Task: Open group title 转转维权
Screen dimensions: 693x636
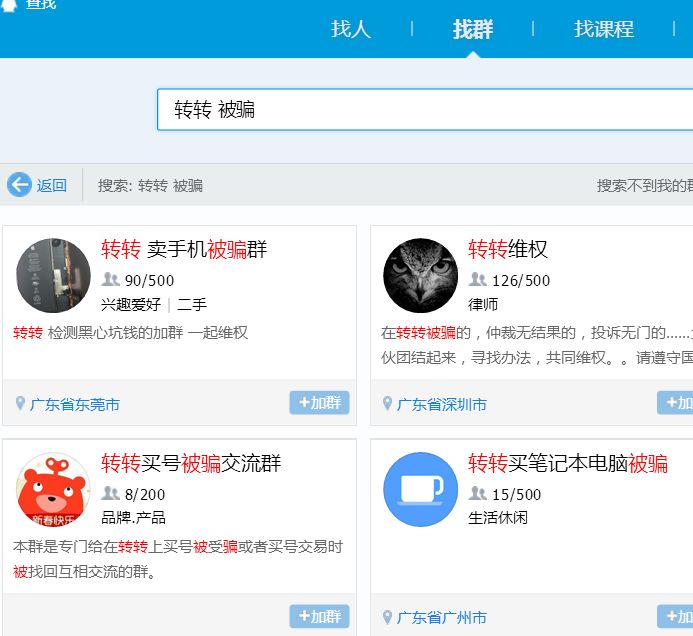Action: (x=507, y=249)
